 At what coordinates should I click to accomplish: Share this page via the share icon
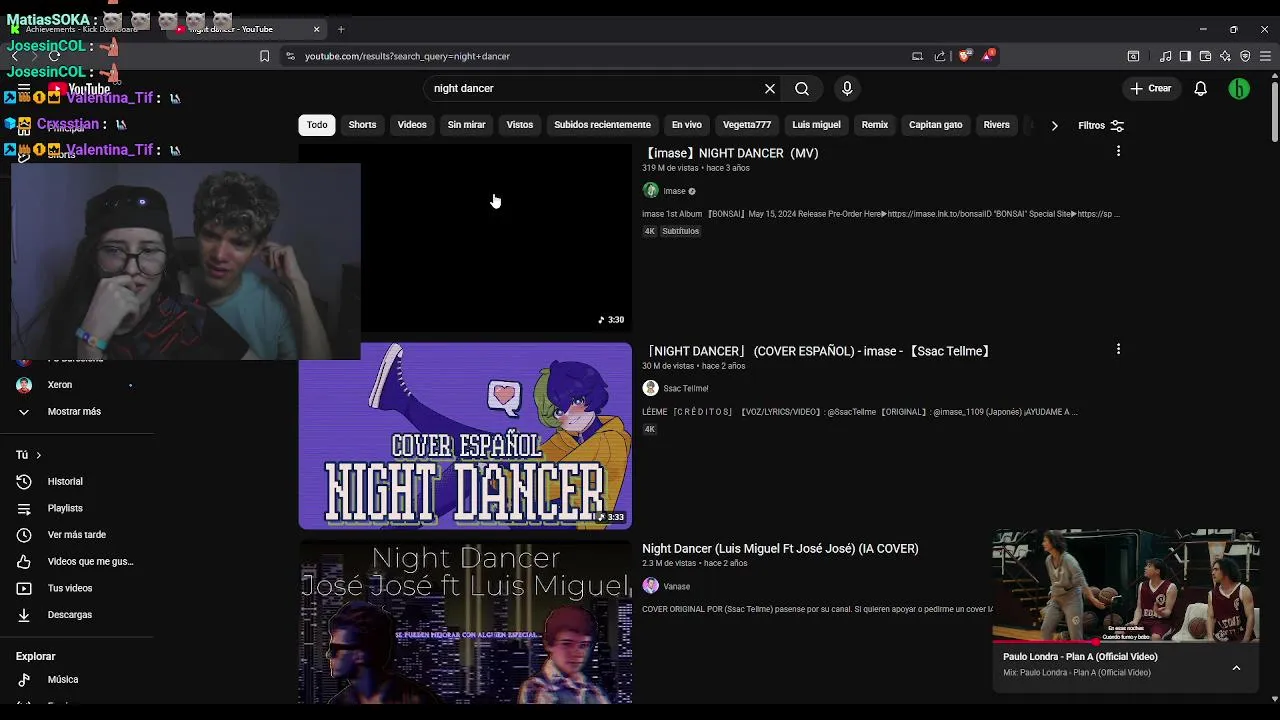tap(940, 56)
